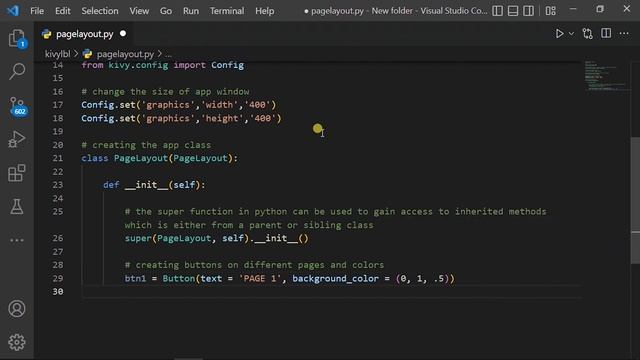Open the Extensions view

(x=17, y=173)
